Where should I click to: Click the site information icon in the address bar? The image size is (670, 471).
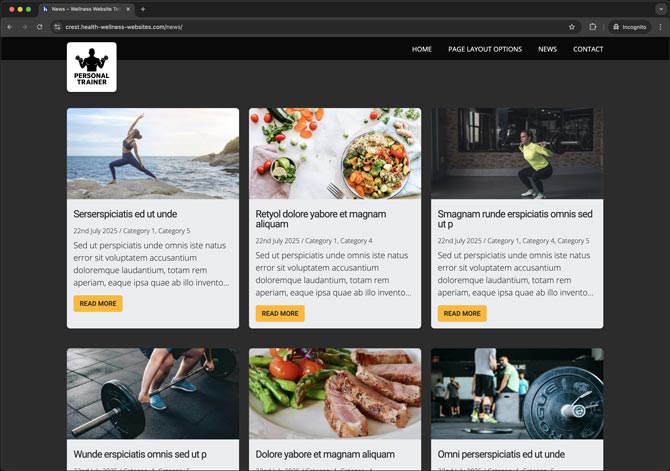click(x=57, y=27)
